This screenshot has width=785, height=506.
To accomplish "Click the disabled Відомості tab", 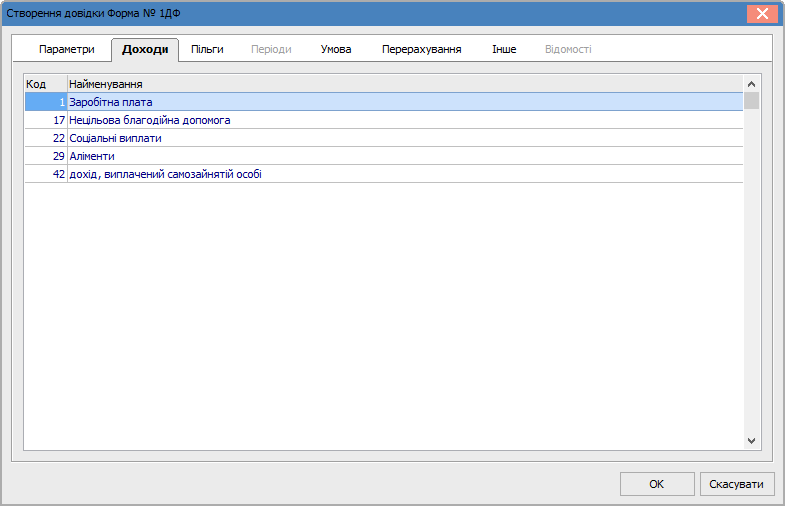I will 568,50.
